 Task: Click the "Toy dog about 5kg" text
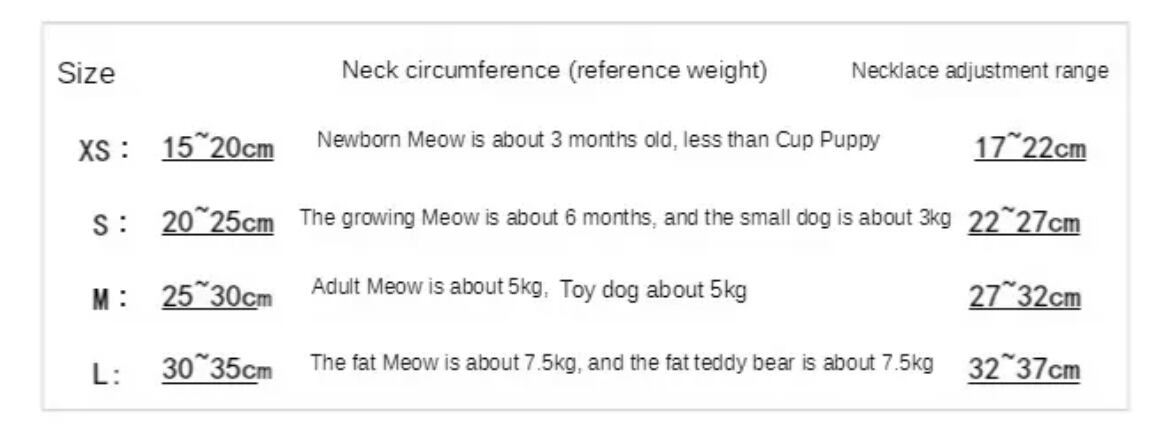(653, 291)
